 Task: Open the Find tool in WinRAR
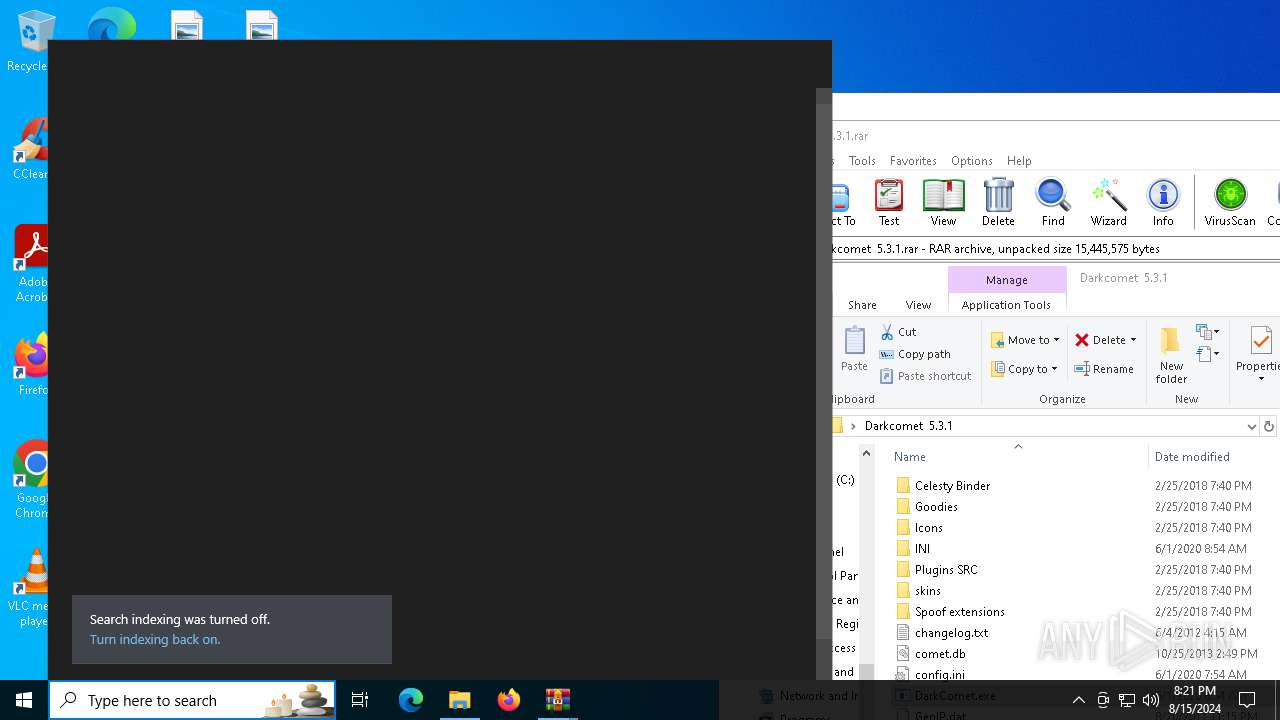(x=1053, y=202)
